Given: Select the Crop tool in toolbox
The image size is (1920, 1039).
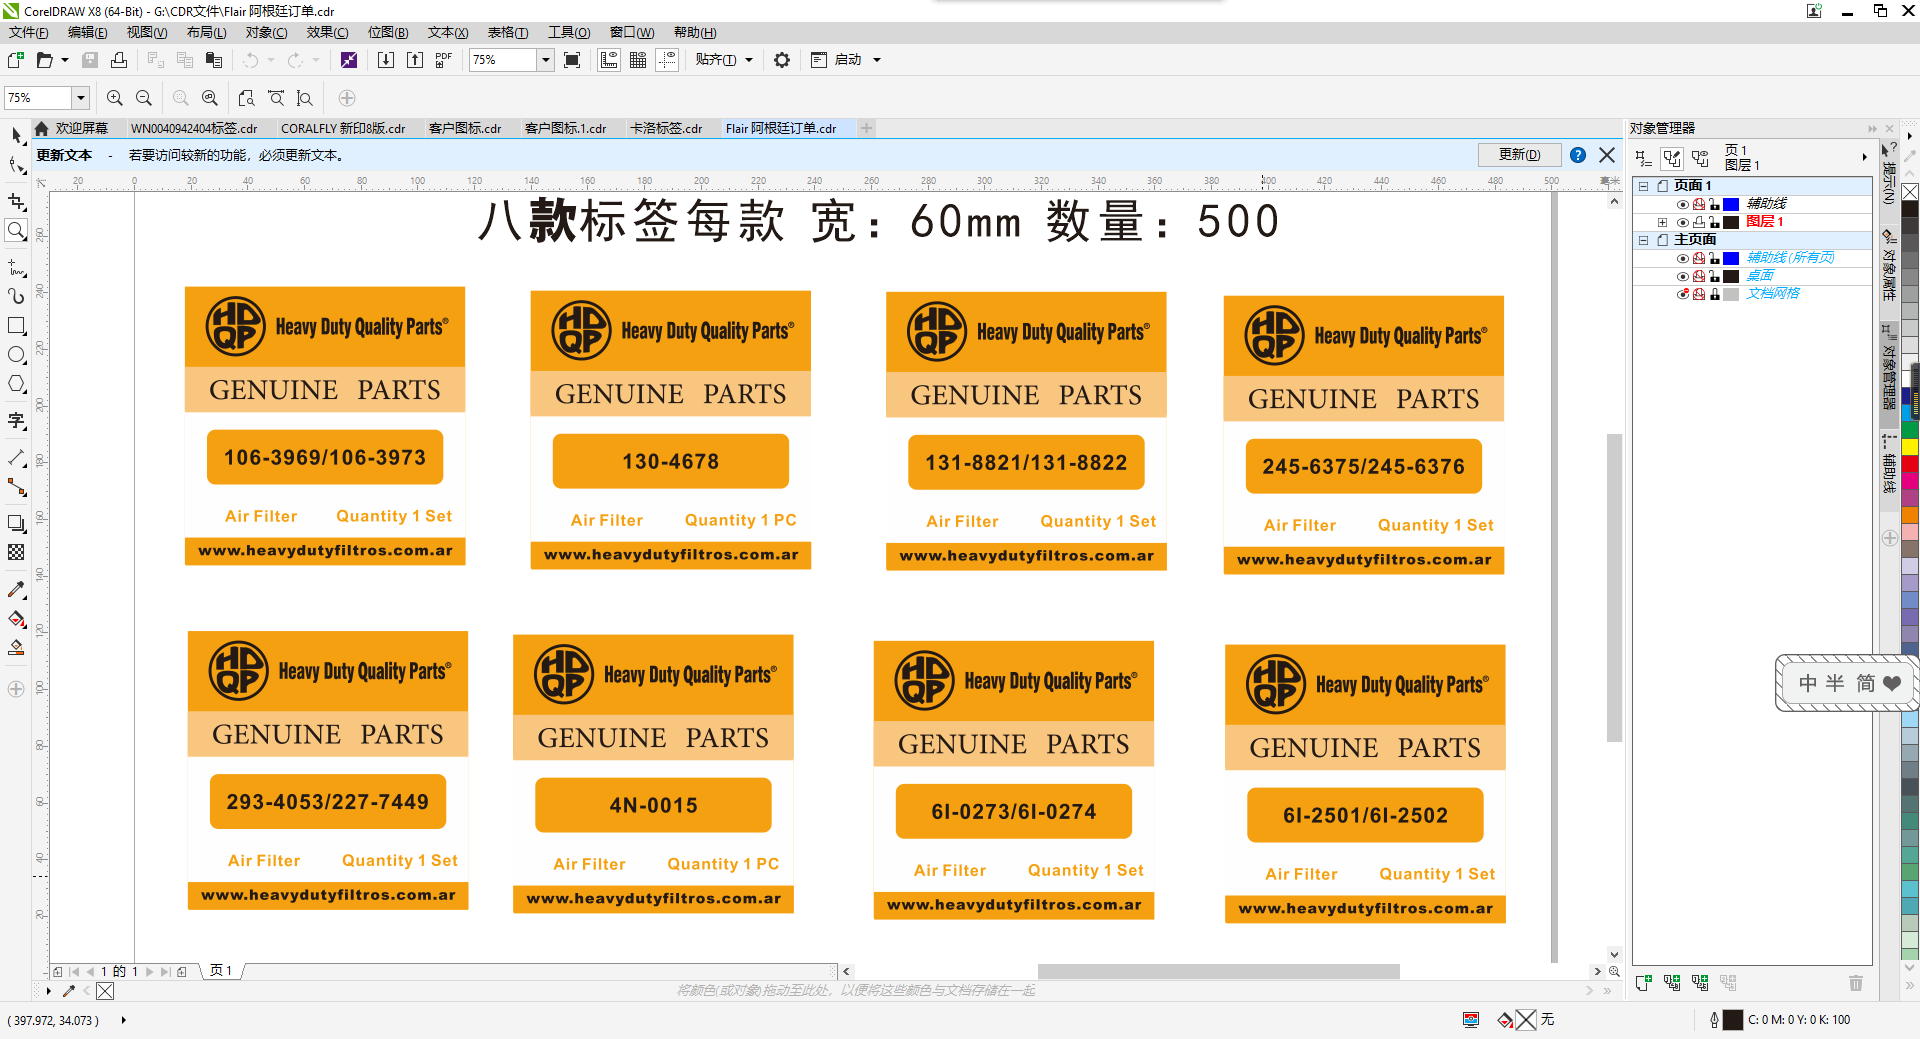Looking at the screenshot, I should (x=16, y=201).
